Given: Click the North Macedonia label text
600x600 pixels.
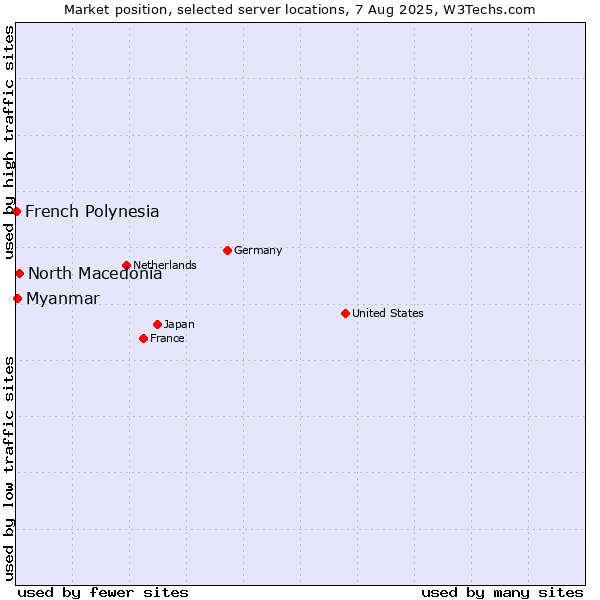Looking at the screenshot, I should (x=95, y=274).
